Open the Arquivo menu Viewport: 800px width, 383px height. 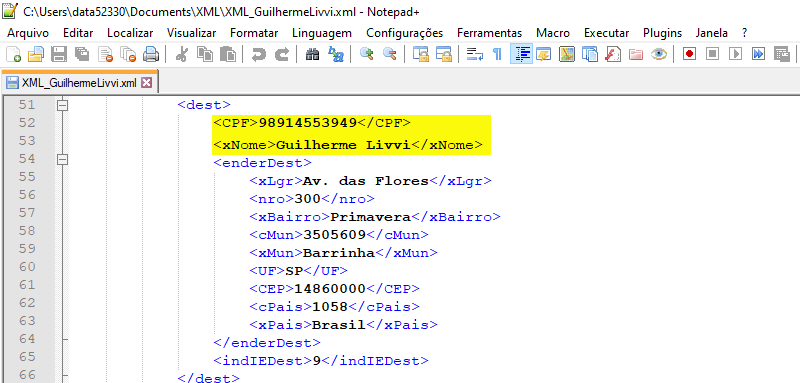click(x=28, y=33)
